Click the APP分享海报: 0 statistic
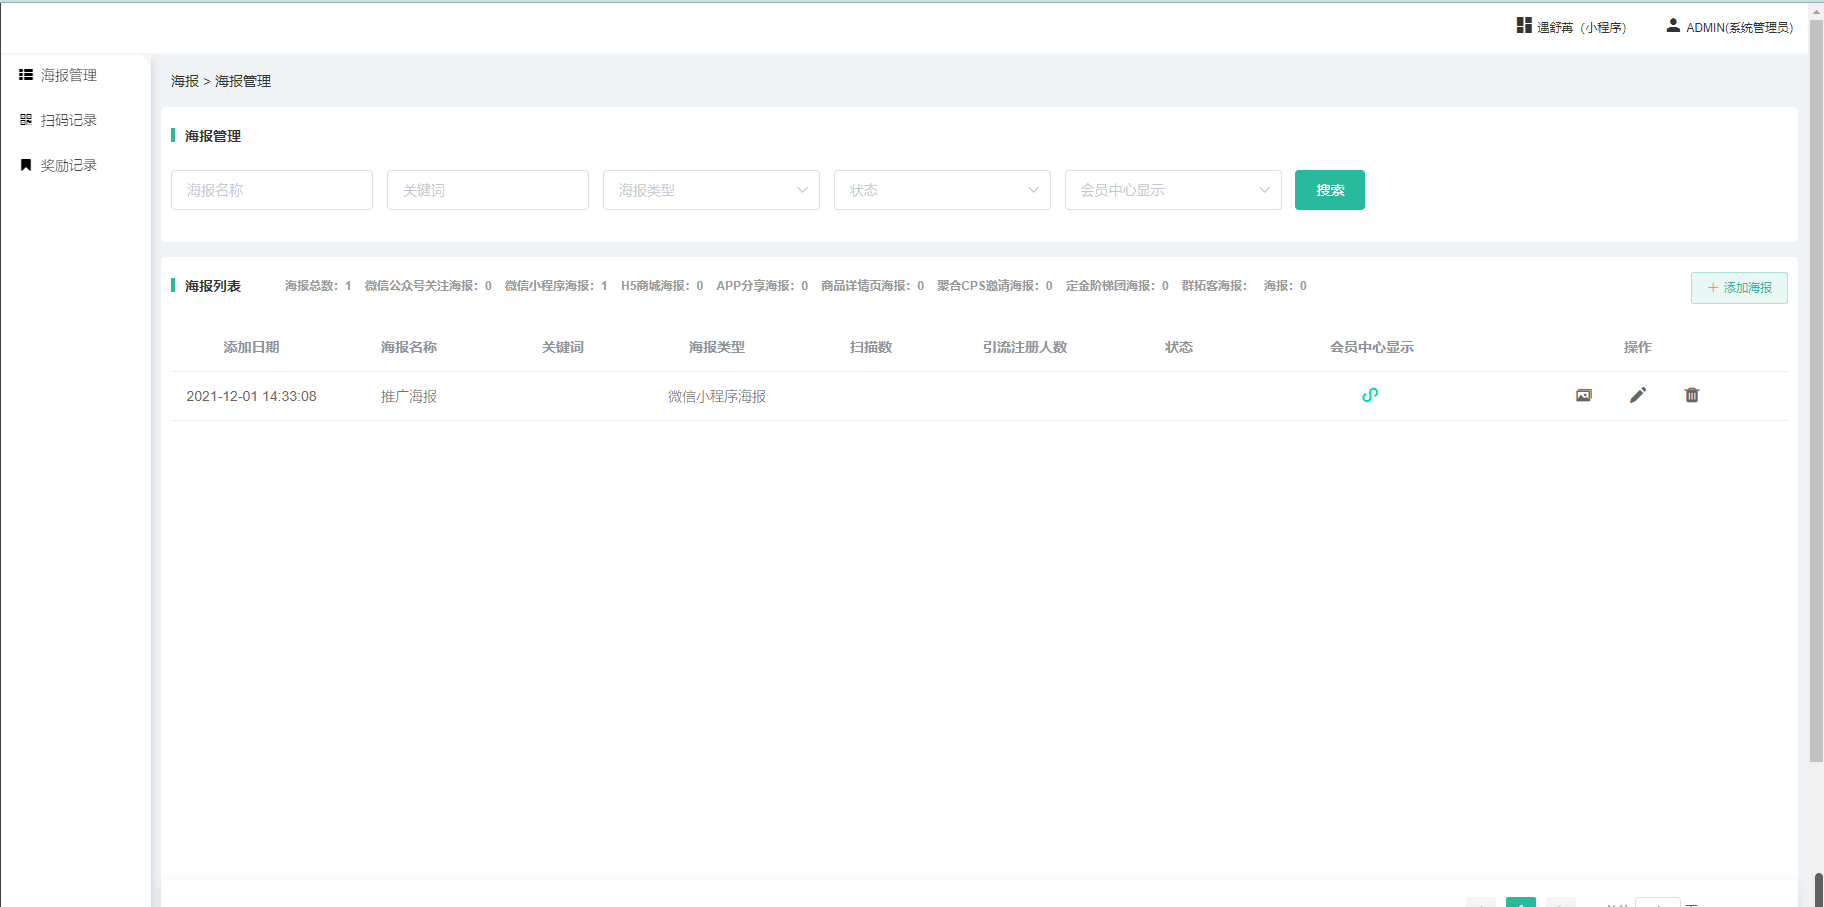 pyautogui.click(x=762, y=286)
